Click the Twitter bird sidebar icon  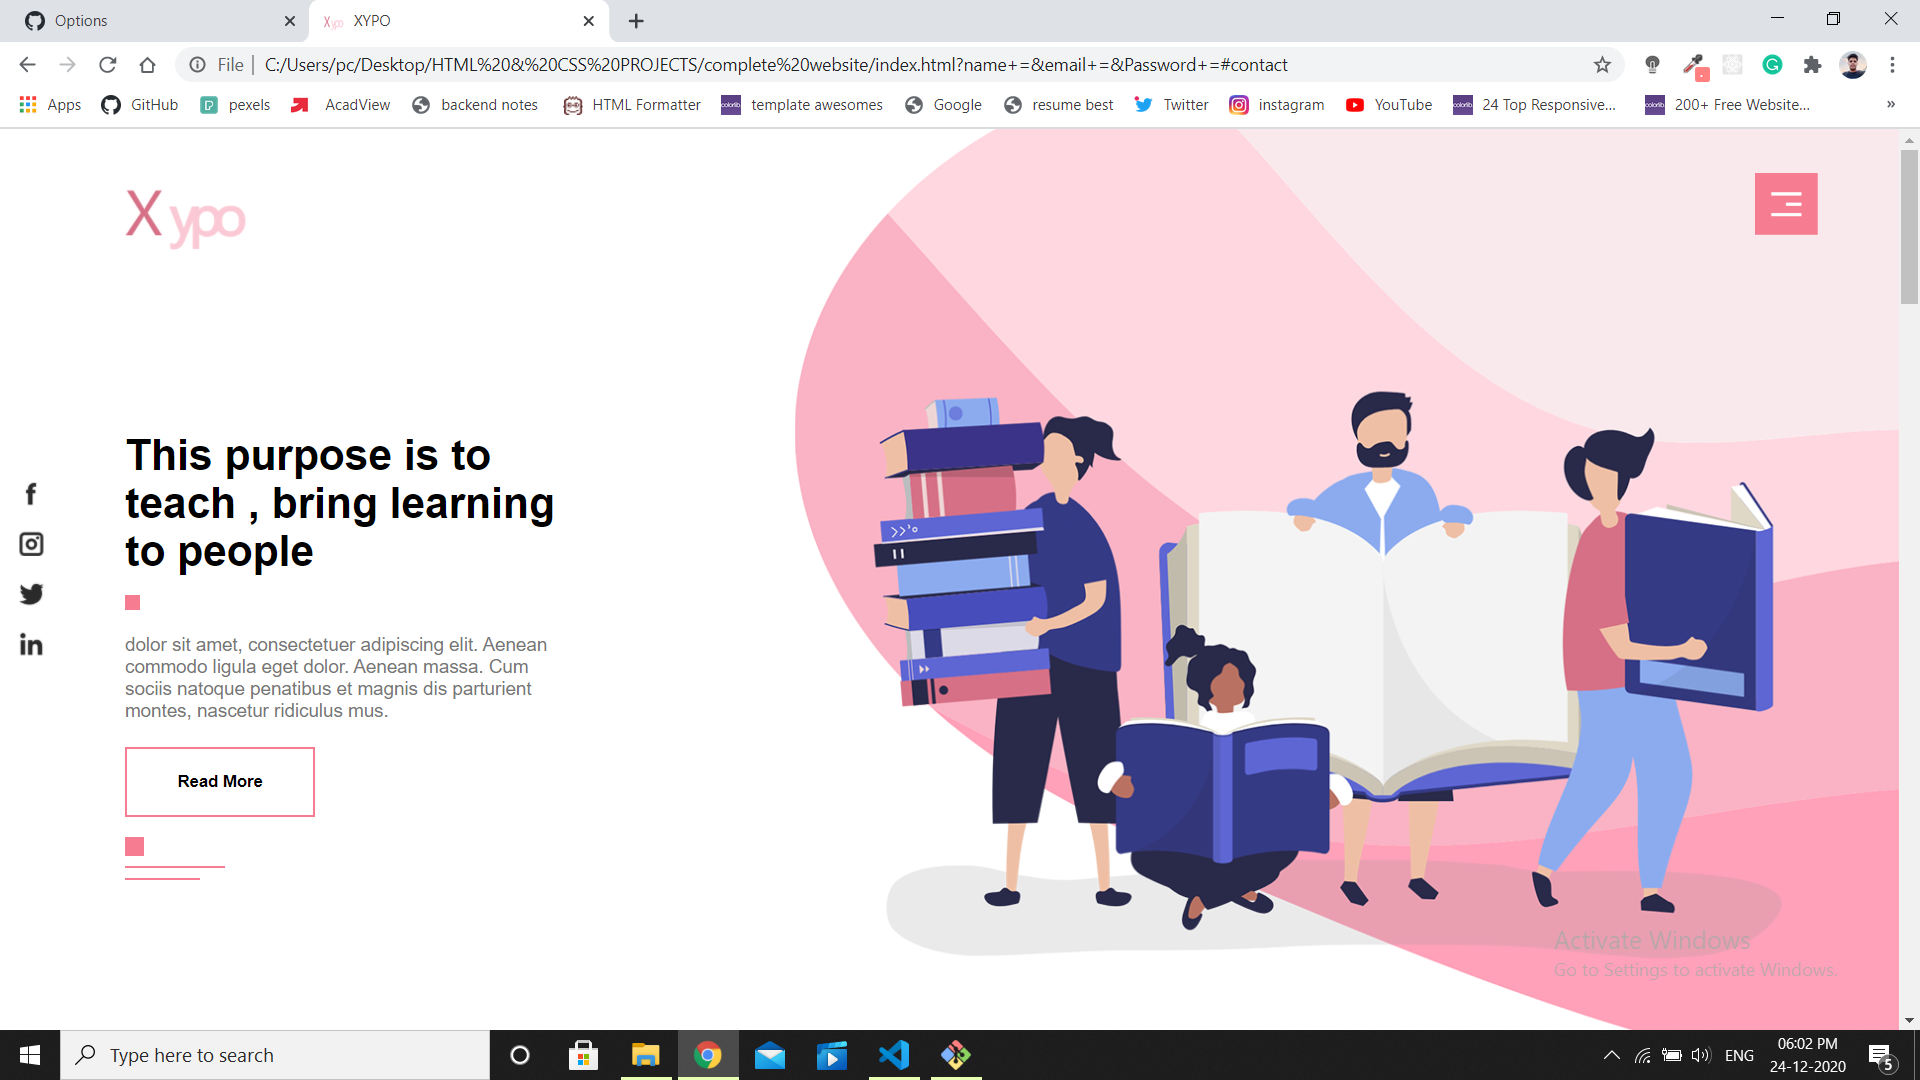31,594
